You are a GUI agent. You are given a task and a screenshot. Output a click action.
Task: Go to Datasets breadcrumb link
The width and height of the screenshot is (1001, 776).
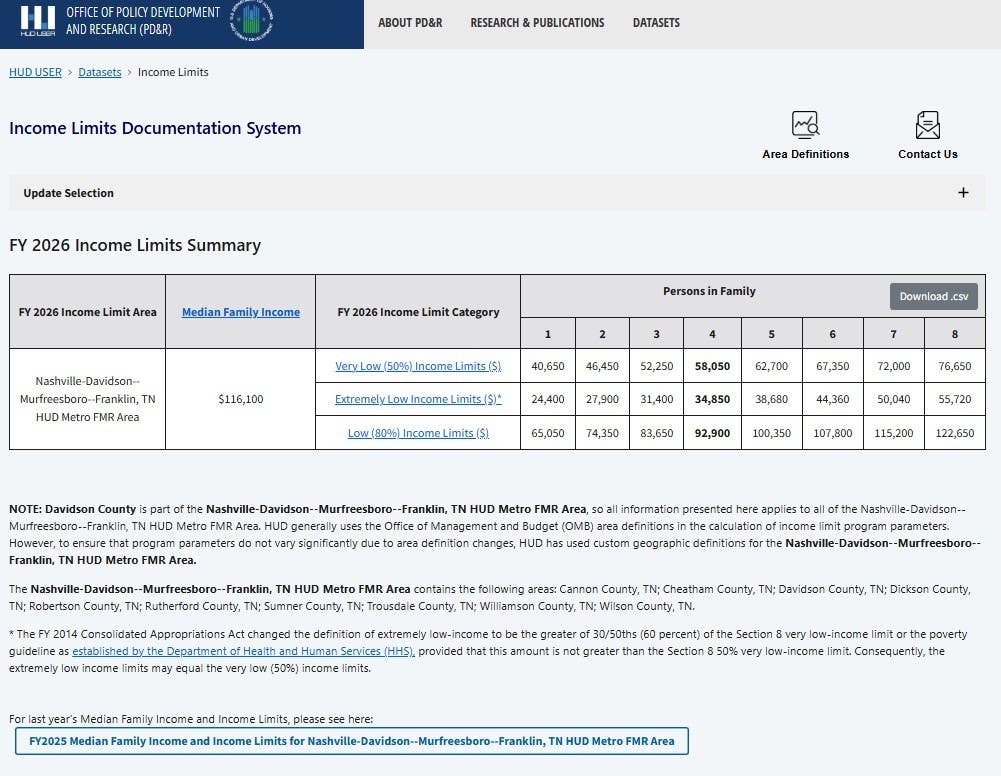pyautogui.click(x=100, y=72)
